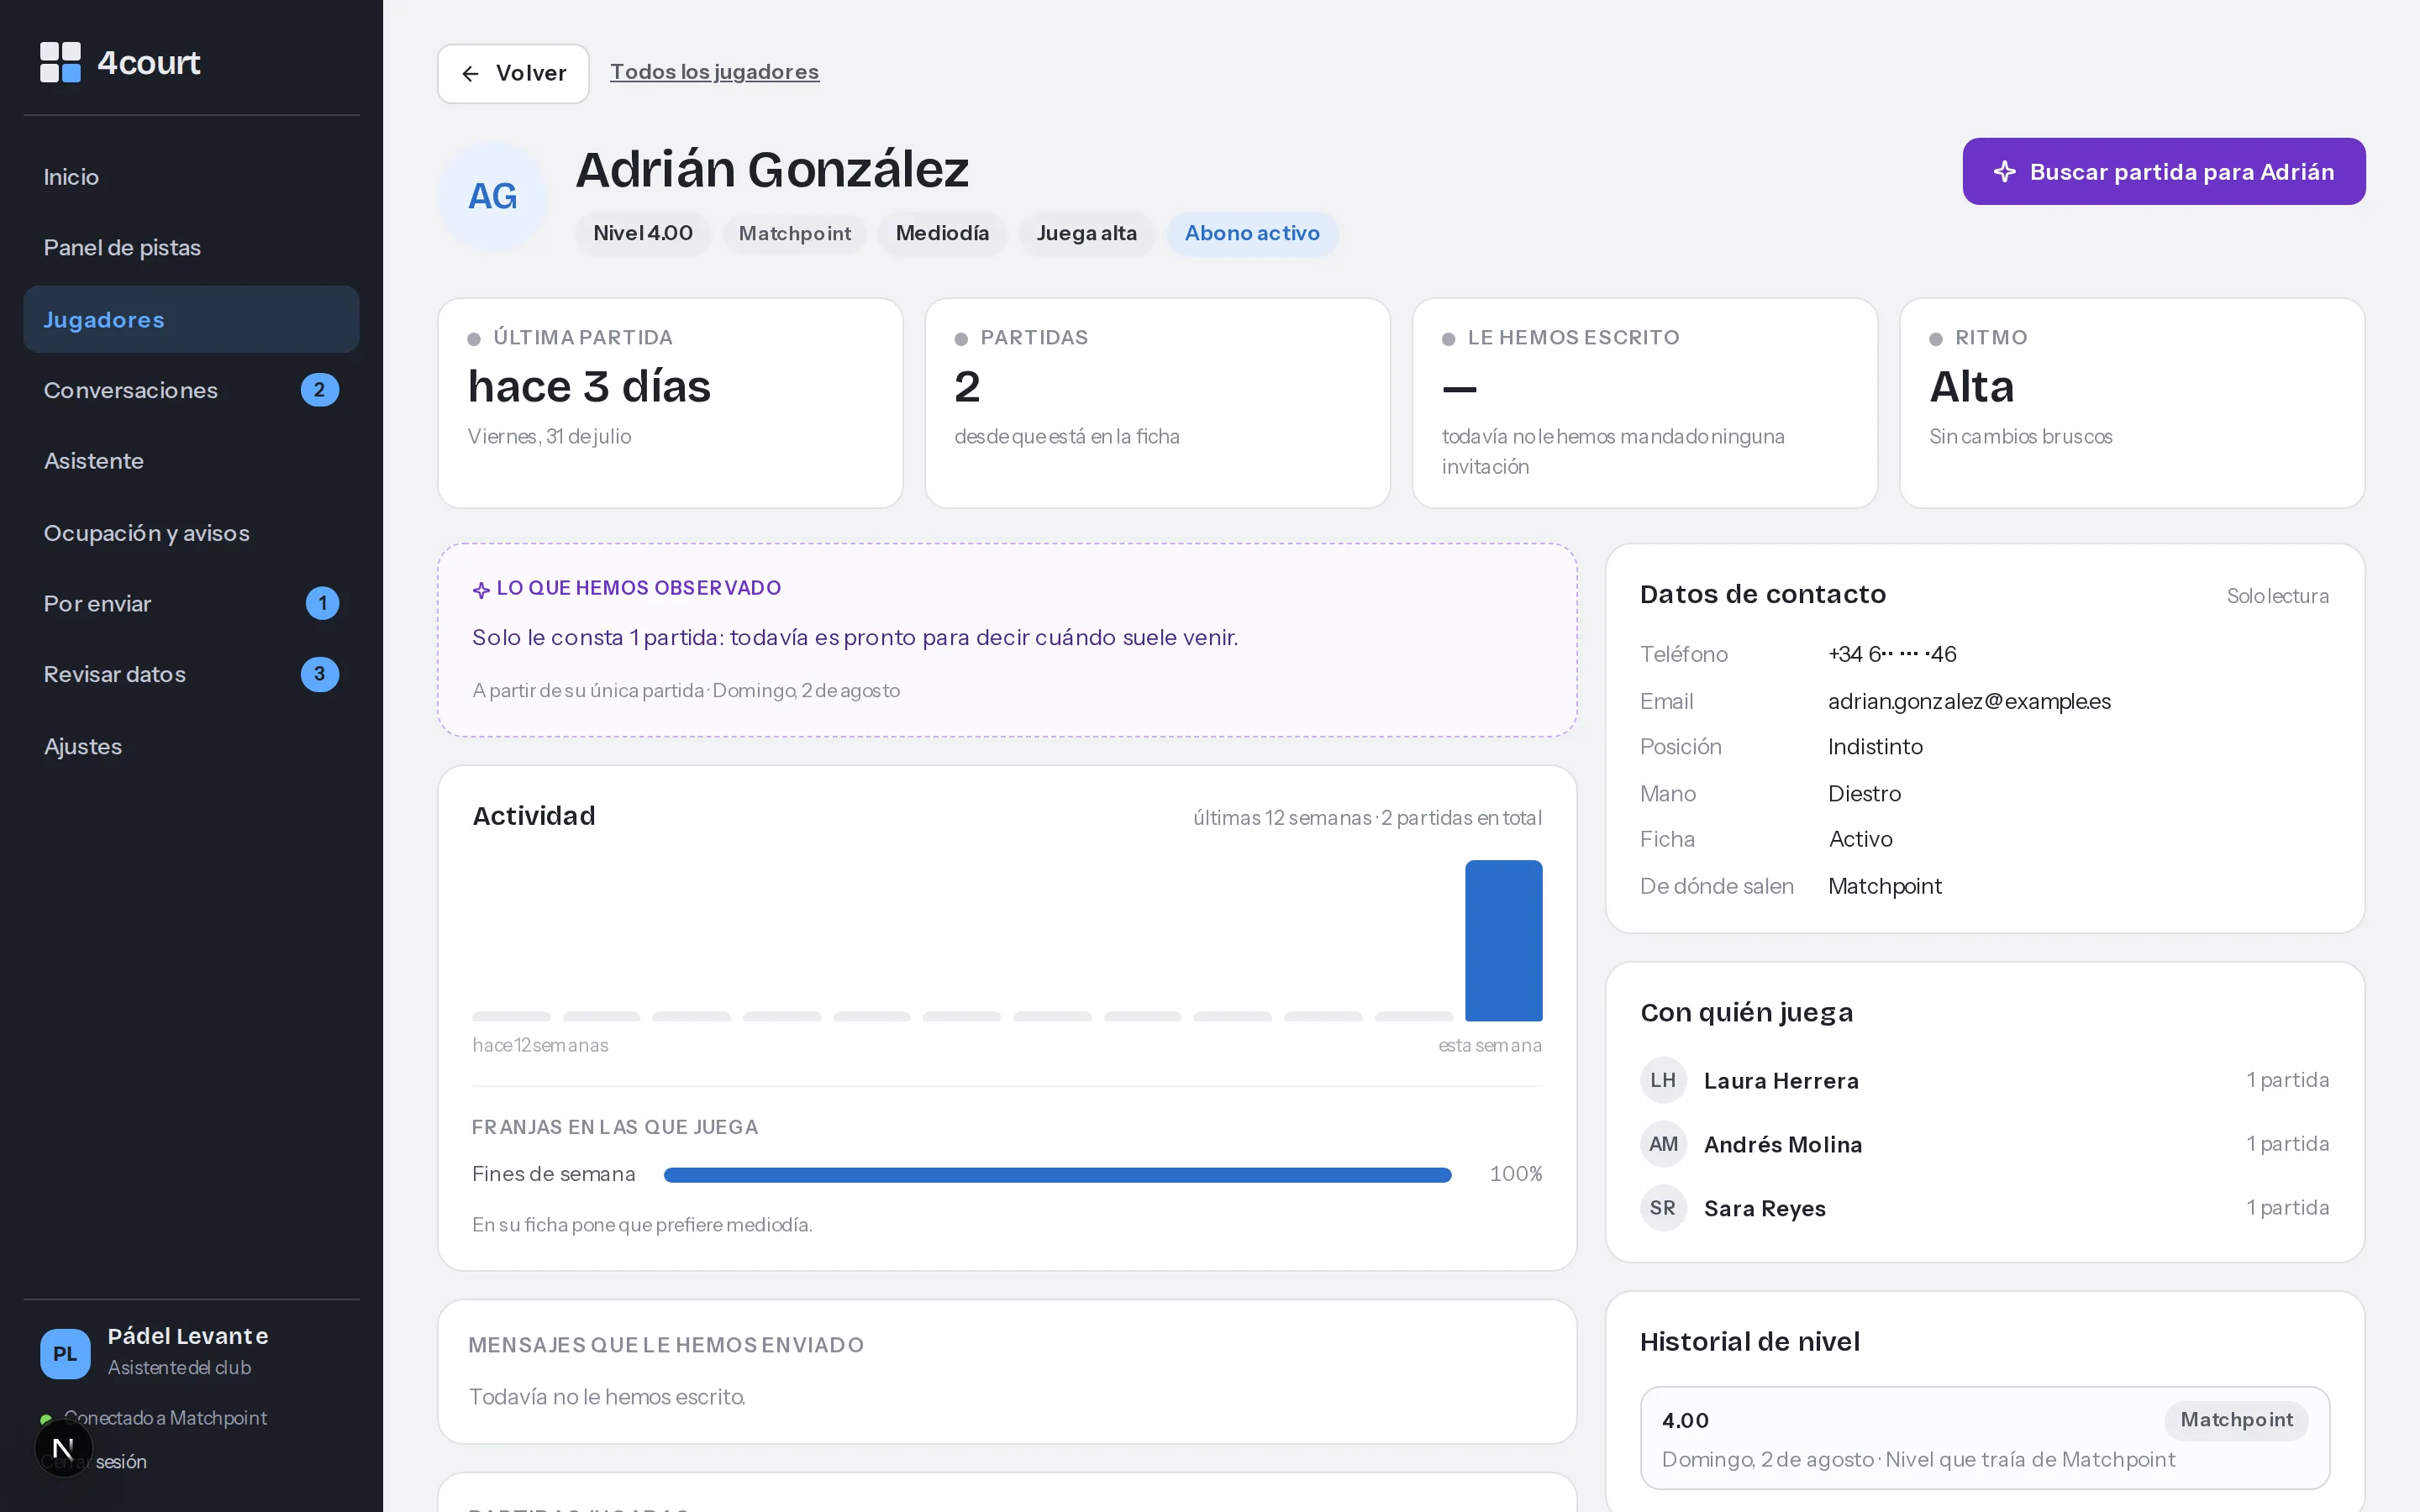Open the Última partida card
Viewport: 2420px width, 1512px height.
point(670,403)
